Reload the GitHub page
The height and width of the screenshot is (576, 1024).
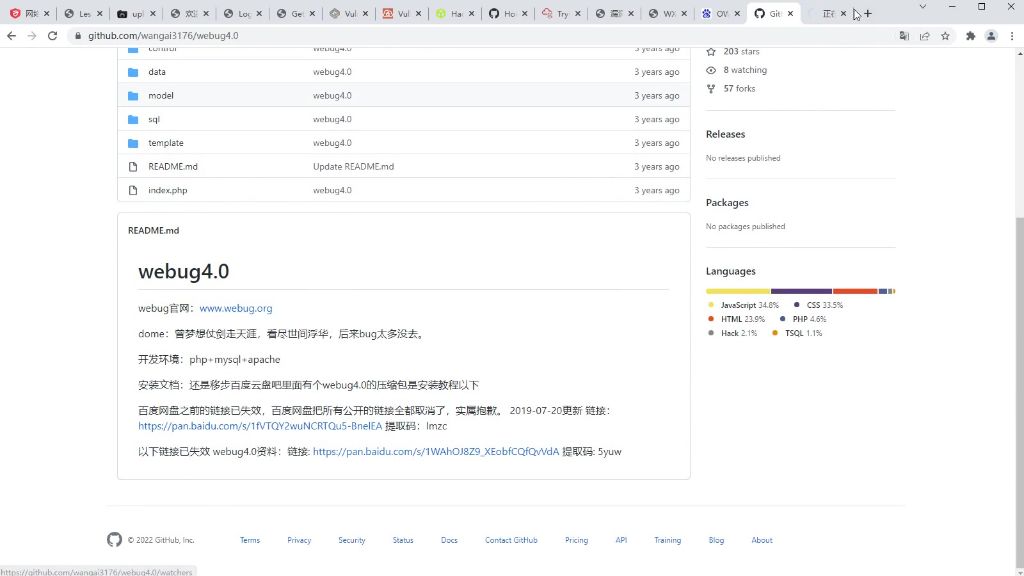pos(53,36)
